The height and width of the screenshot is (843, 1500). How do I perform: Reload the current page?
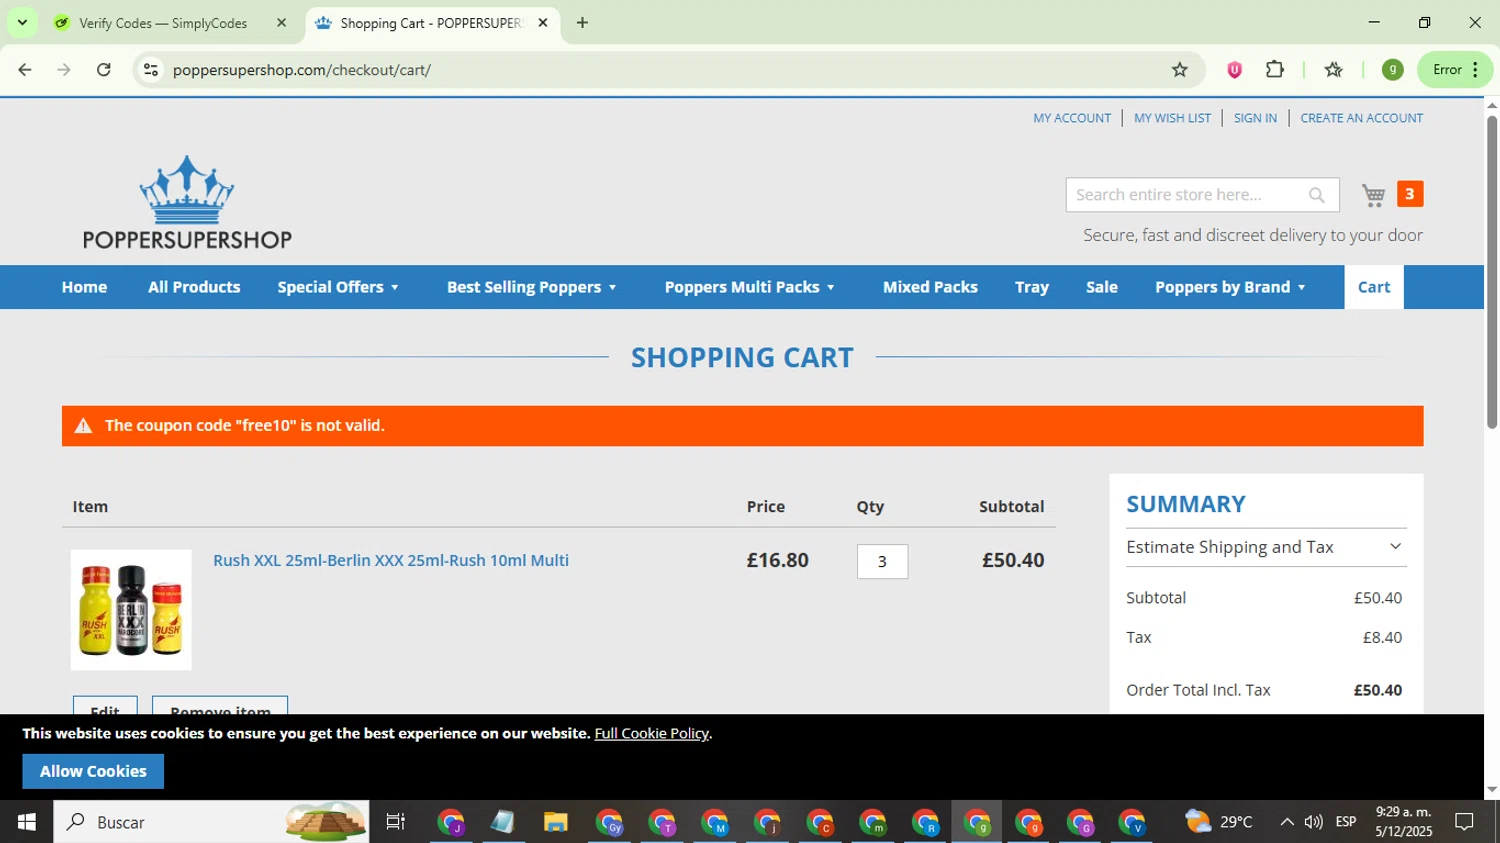pos(104,70)
